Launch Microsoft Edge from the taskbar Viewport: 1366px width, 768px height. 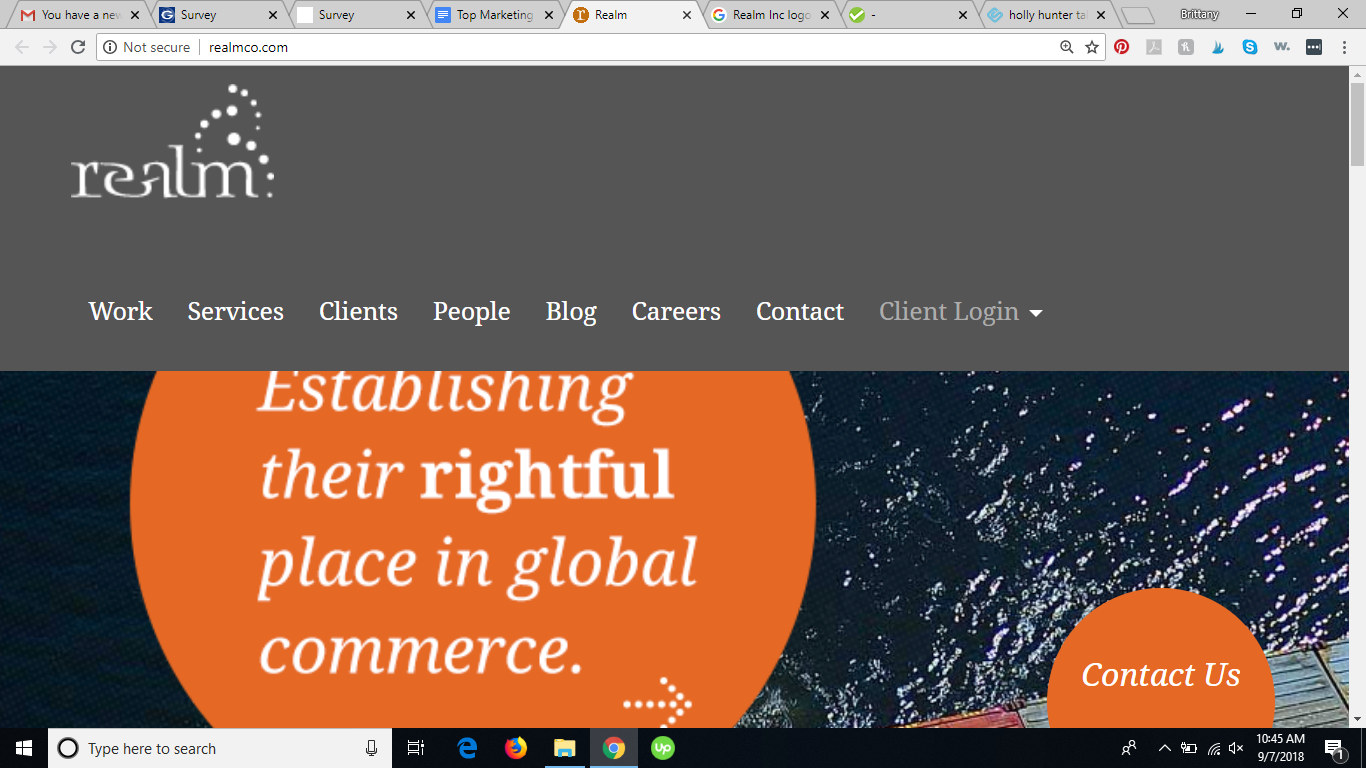pos(467,748)
